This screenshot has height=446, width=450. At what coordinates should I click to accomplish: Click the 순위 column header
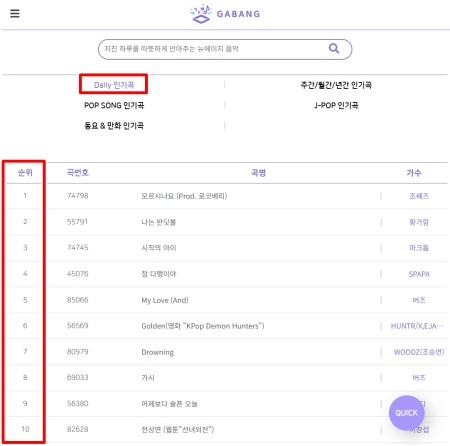(x=25, y=173)
